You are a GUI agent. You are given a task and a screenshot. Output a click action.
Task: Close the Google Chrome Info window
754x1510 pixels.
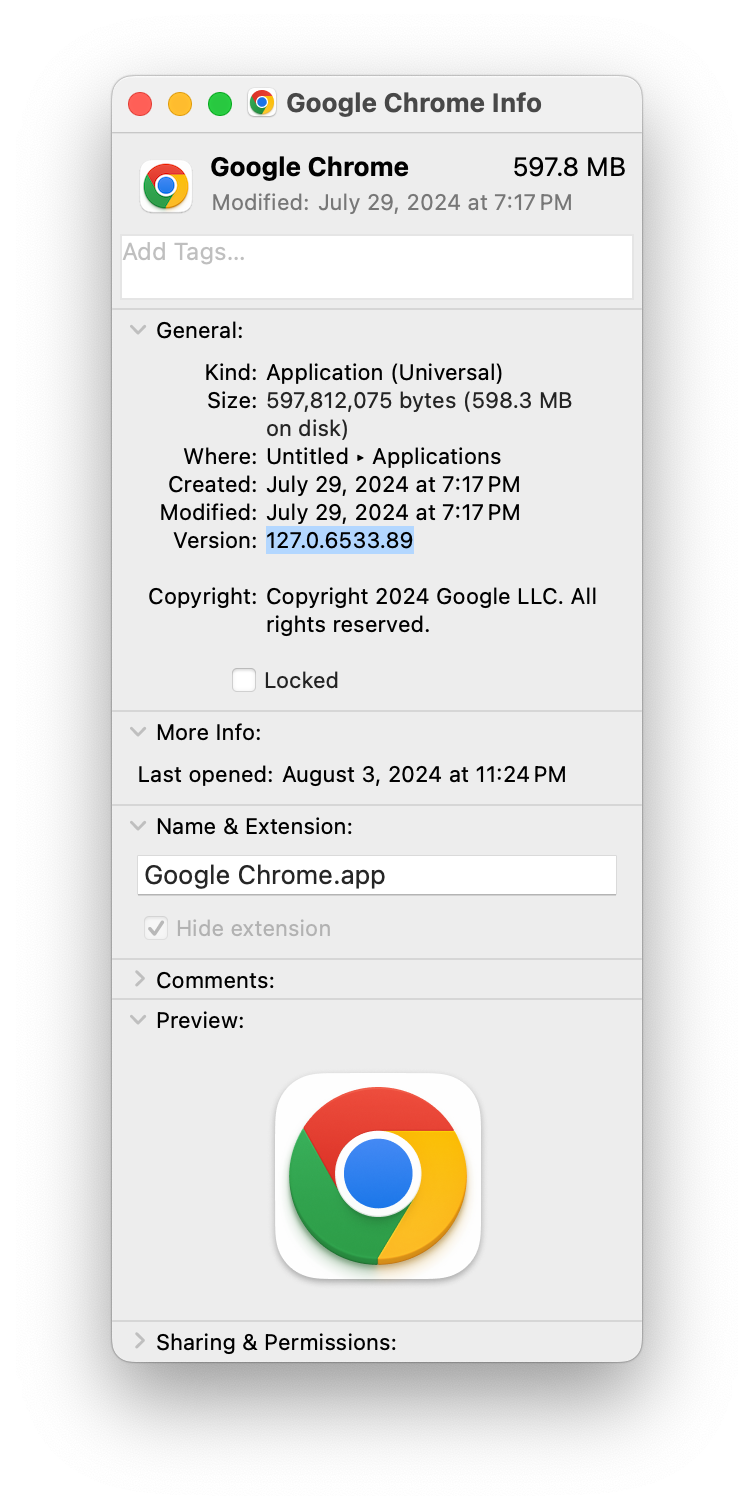click(x=140, y=103)
